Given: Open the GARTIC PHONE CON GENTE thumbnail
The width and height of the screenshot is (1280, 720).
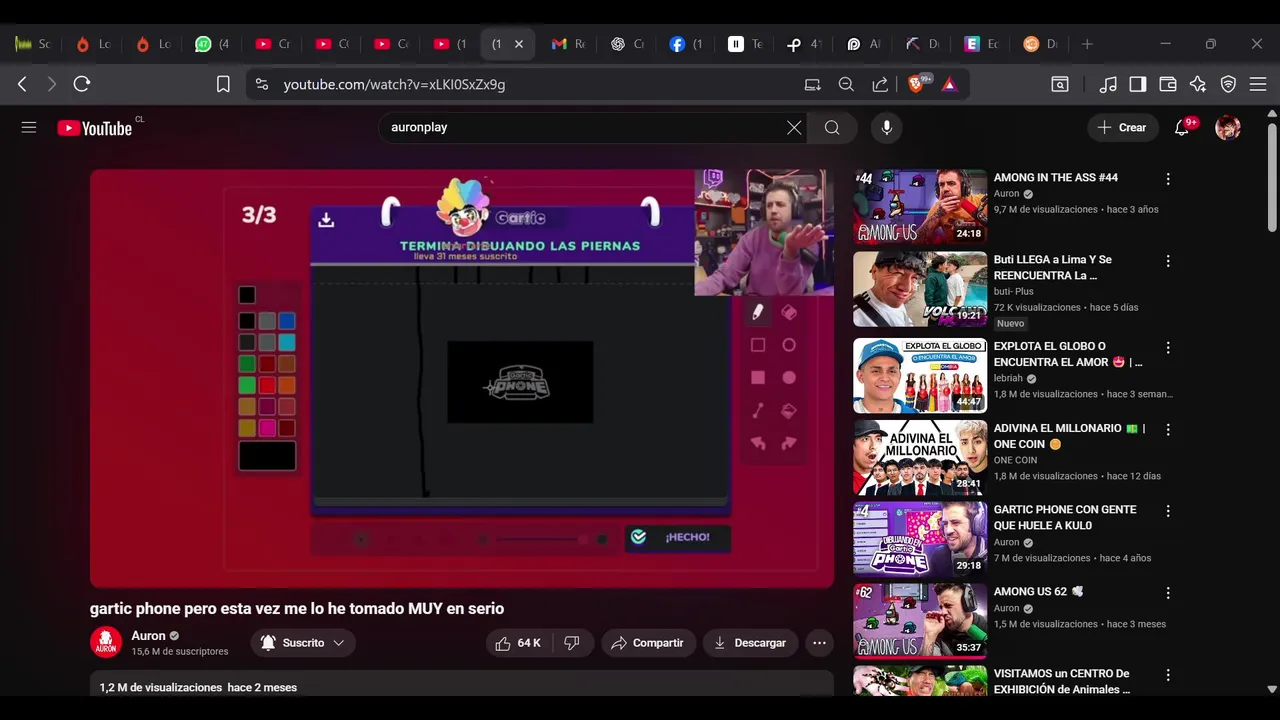Looking at the screenshot, I should tap(920, 539).
